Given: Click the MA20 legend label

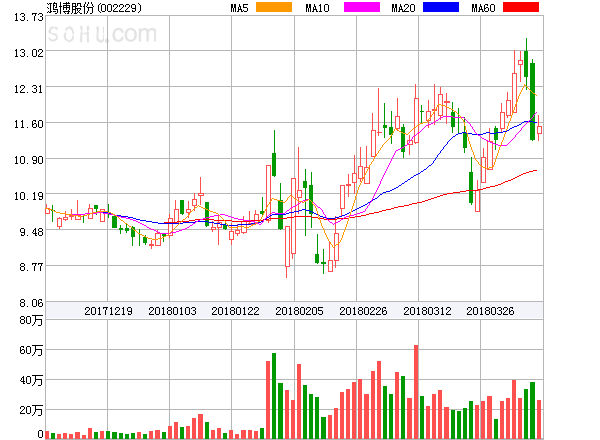Looking at the screenshot, I should point(403,8).
